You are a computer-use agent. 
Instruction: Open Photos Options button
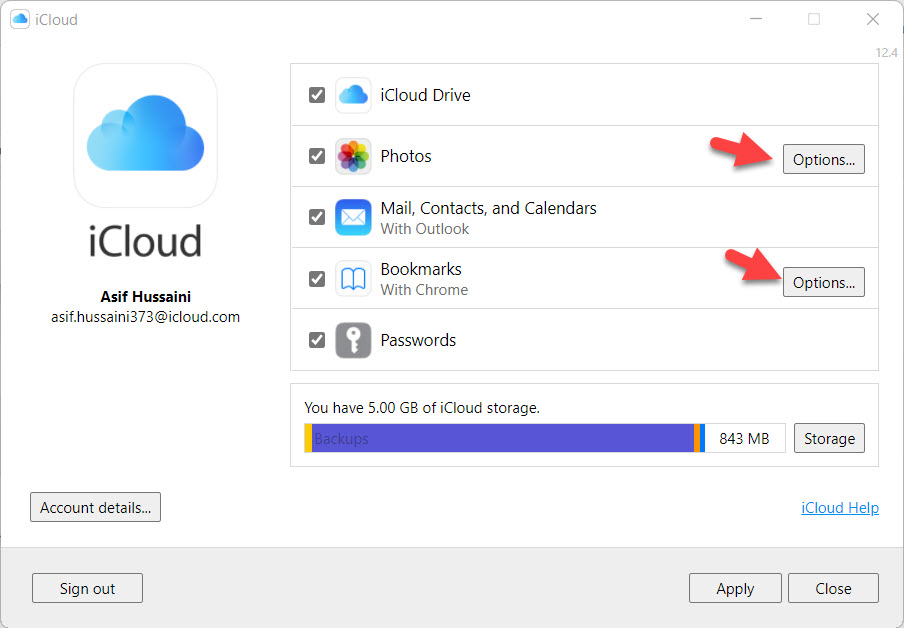tap(823, 159)
